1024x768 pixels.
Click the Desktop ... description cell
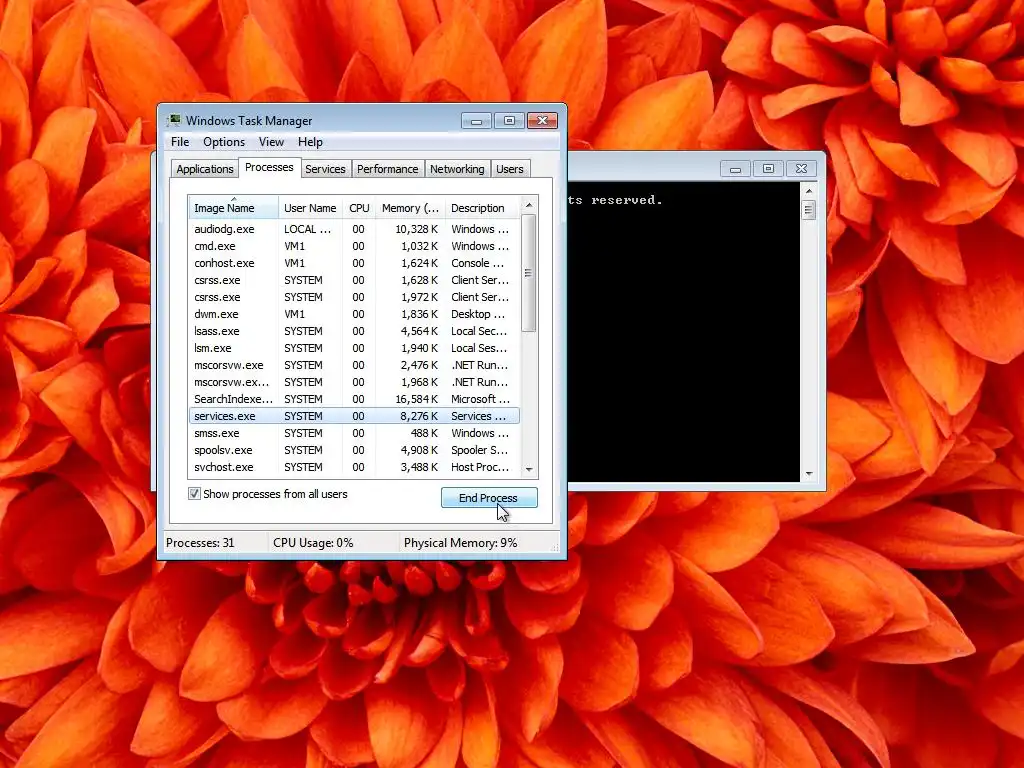(x=477, y=314)
